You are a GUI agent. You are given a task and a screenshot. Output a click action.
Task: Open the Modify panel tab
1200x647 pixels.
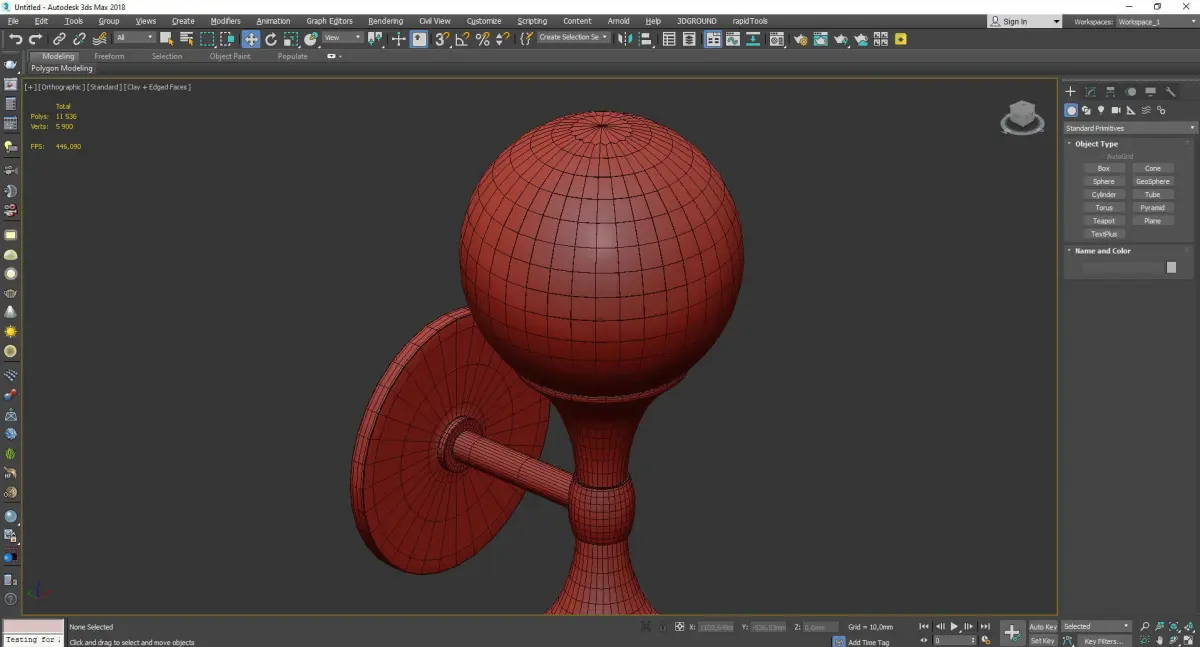pos(1091,92)
